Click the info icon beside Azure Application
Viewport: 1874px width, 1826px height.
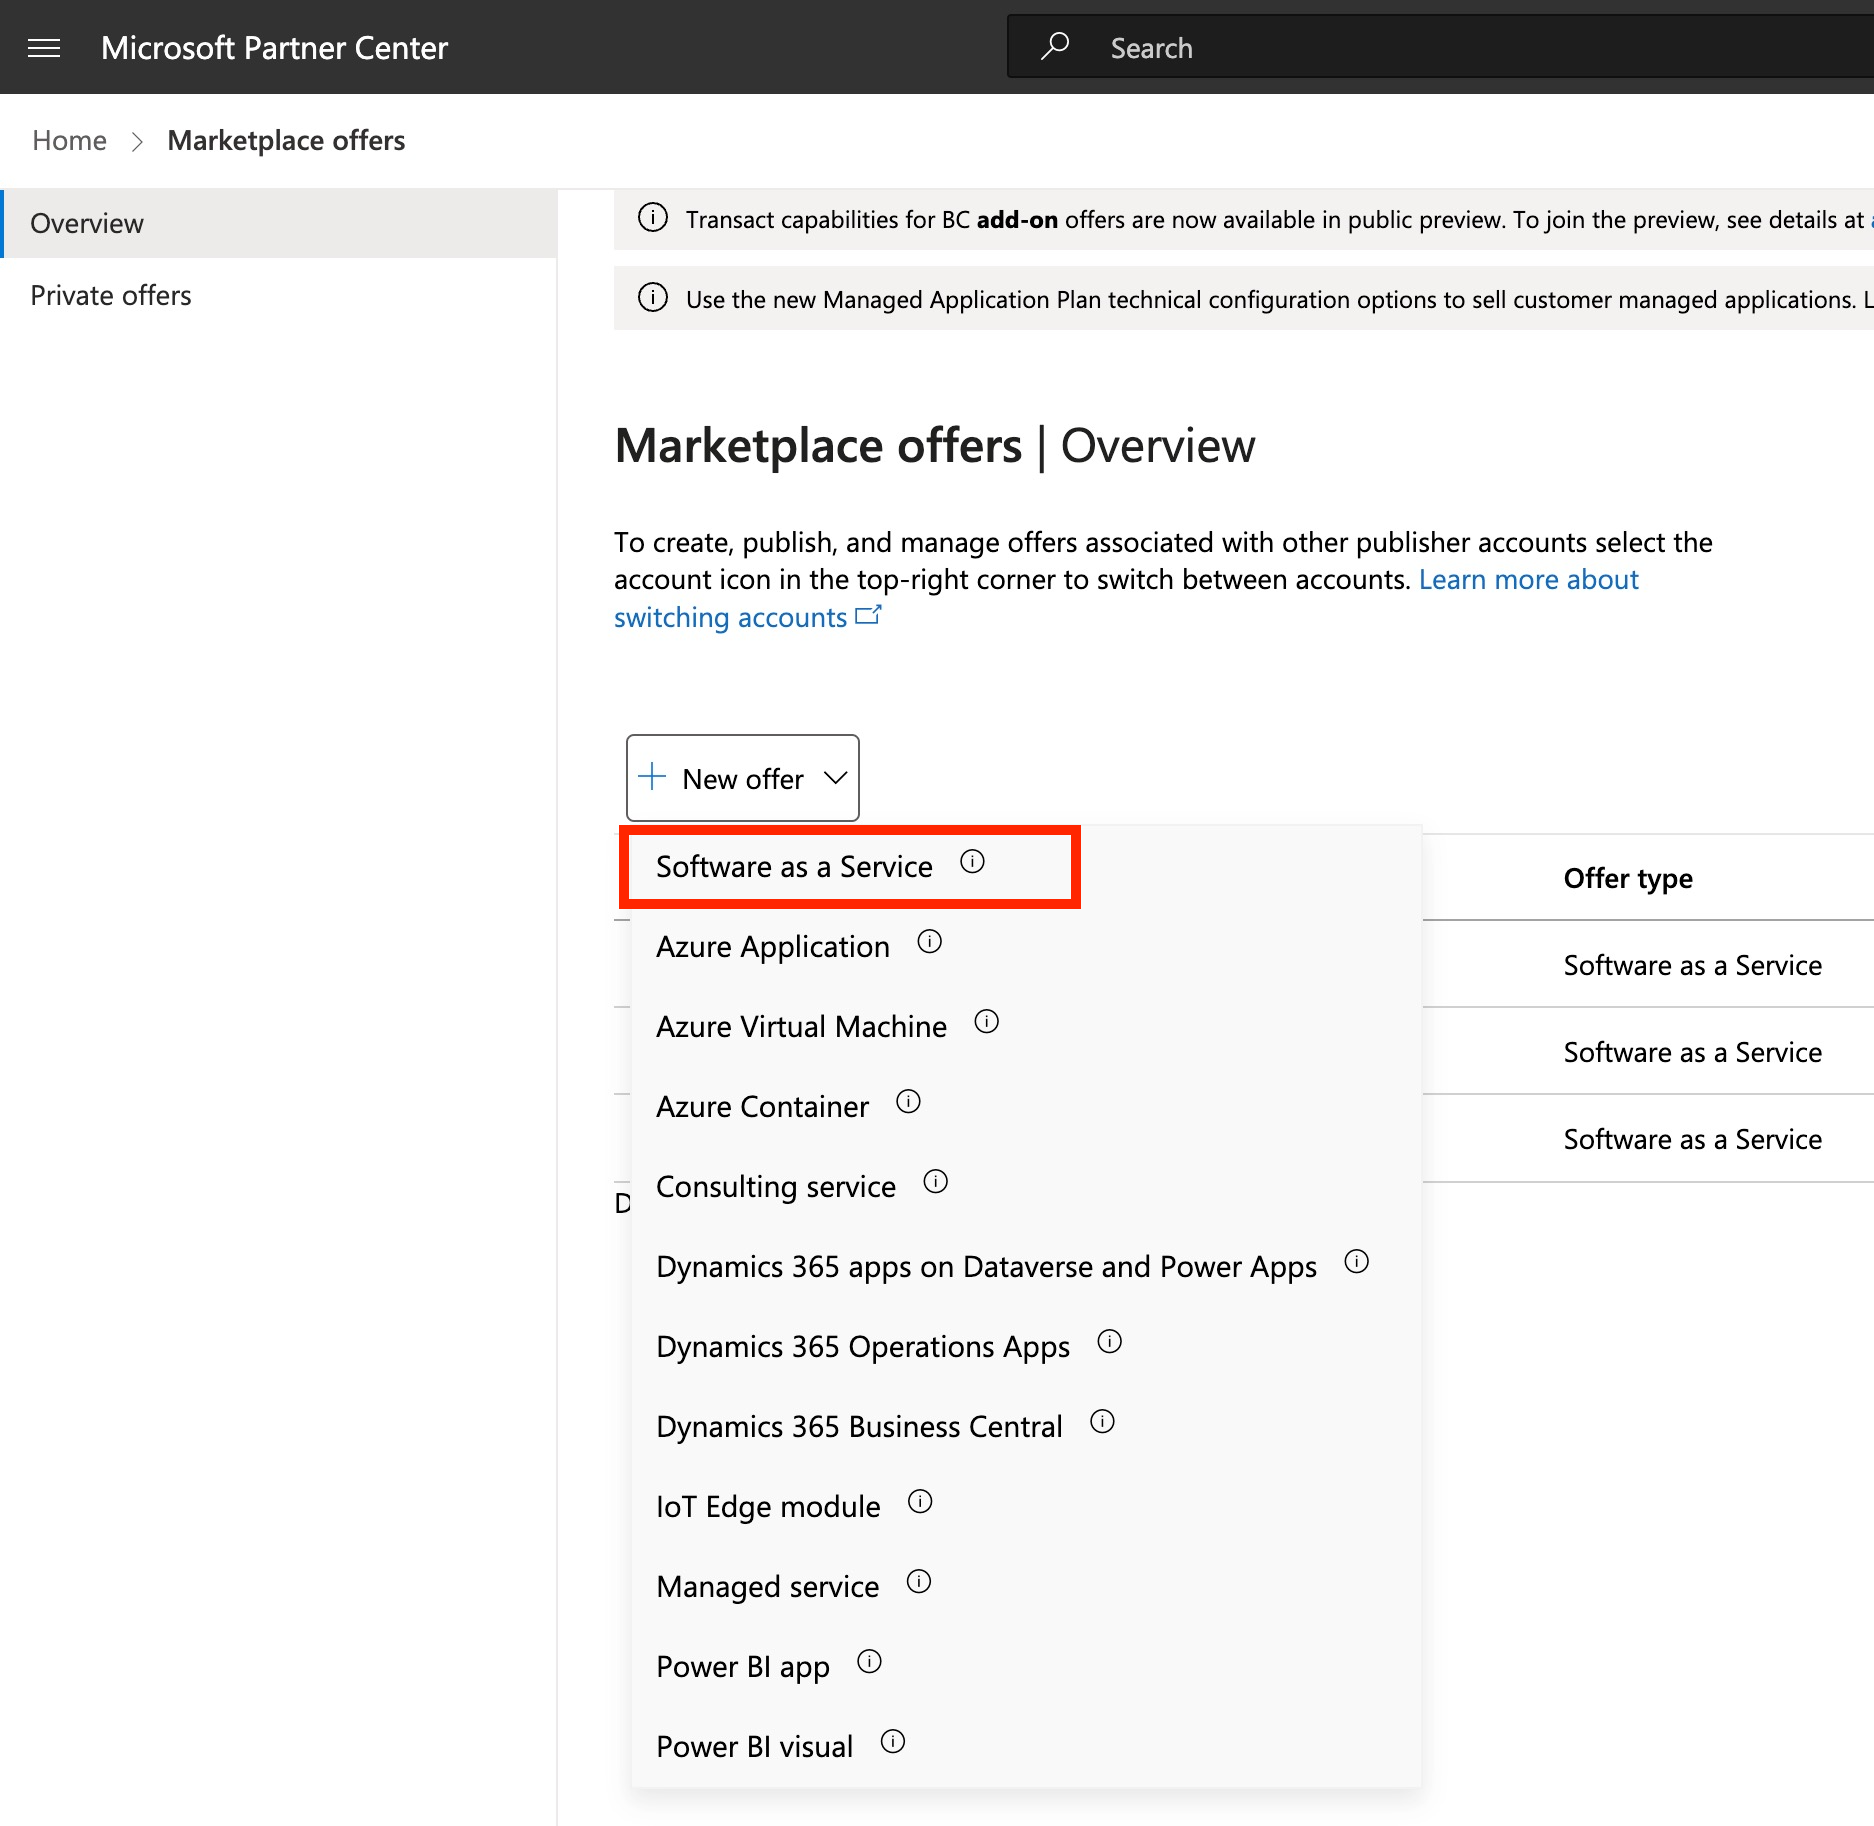[929, 942]
